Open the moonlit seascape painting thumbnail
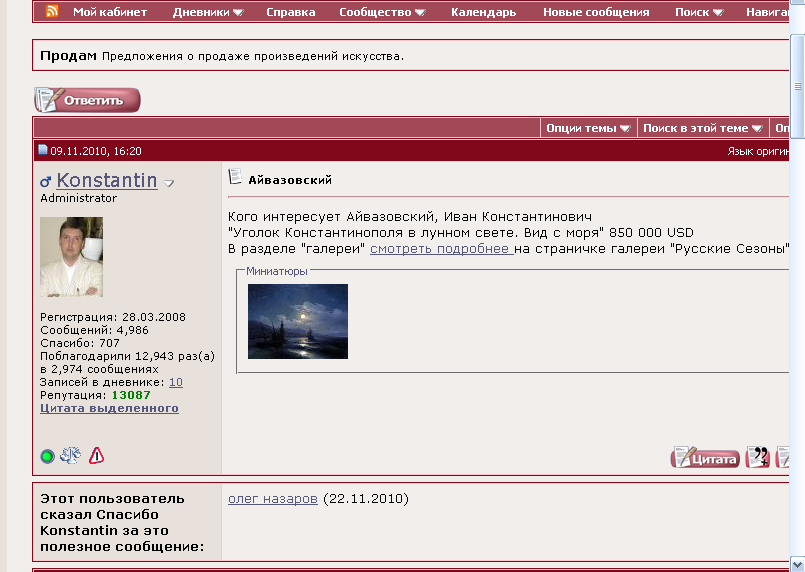This screenshot has height=572, width=805. tap(298, 321)
